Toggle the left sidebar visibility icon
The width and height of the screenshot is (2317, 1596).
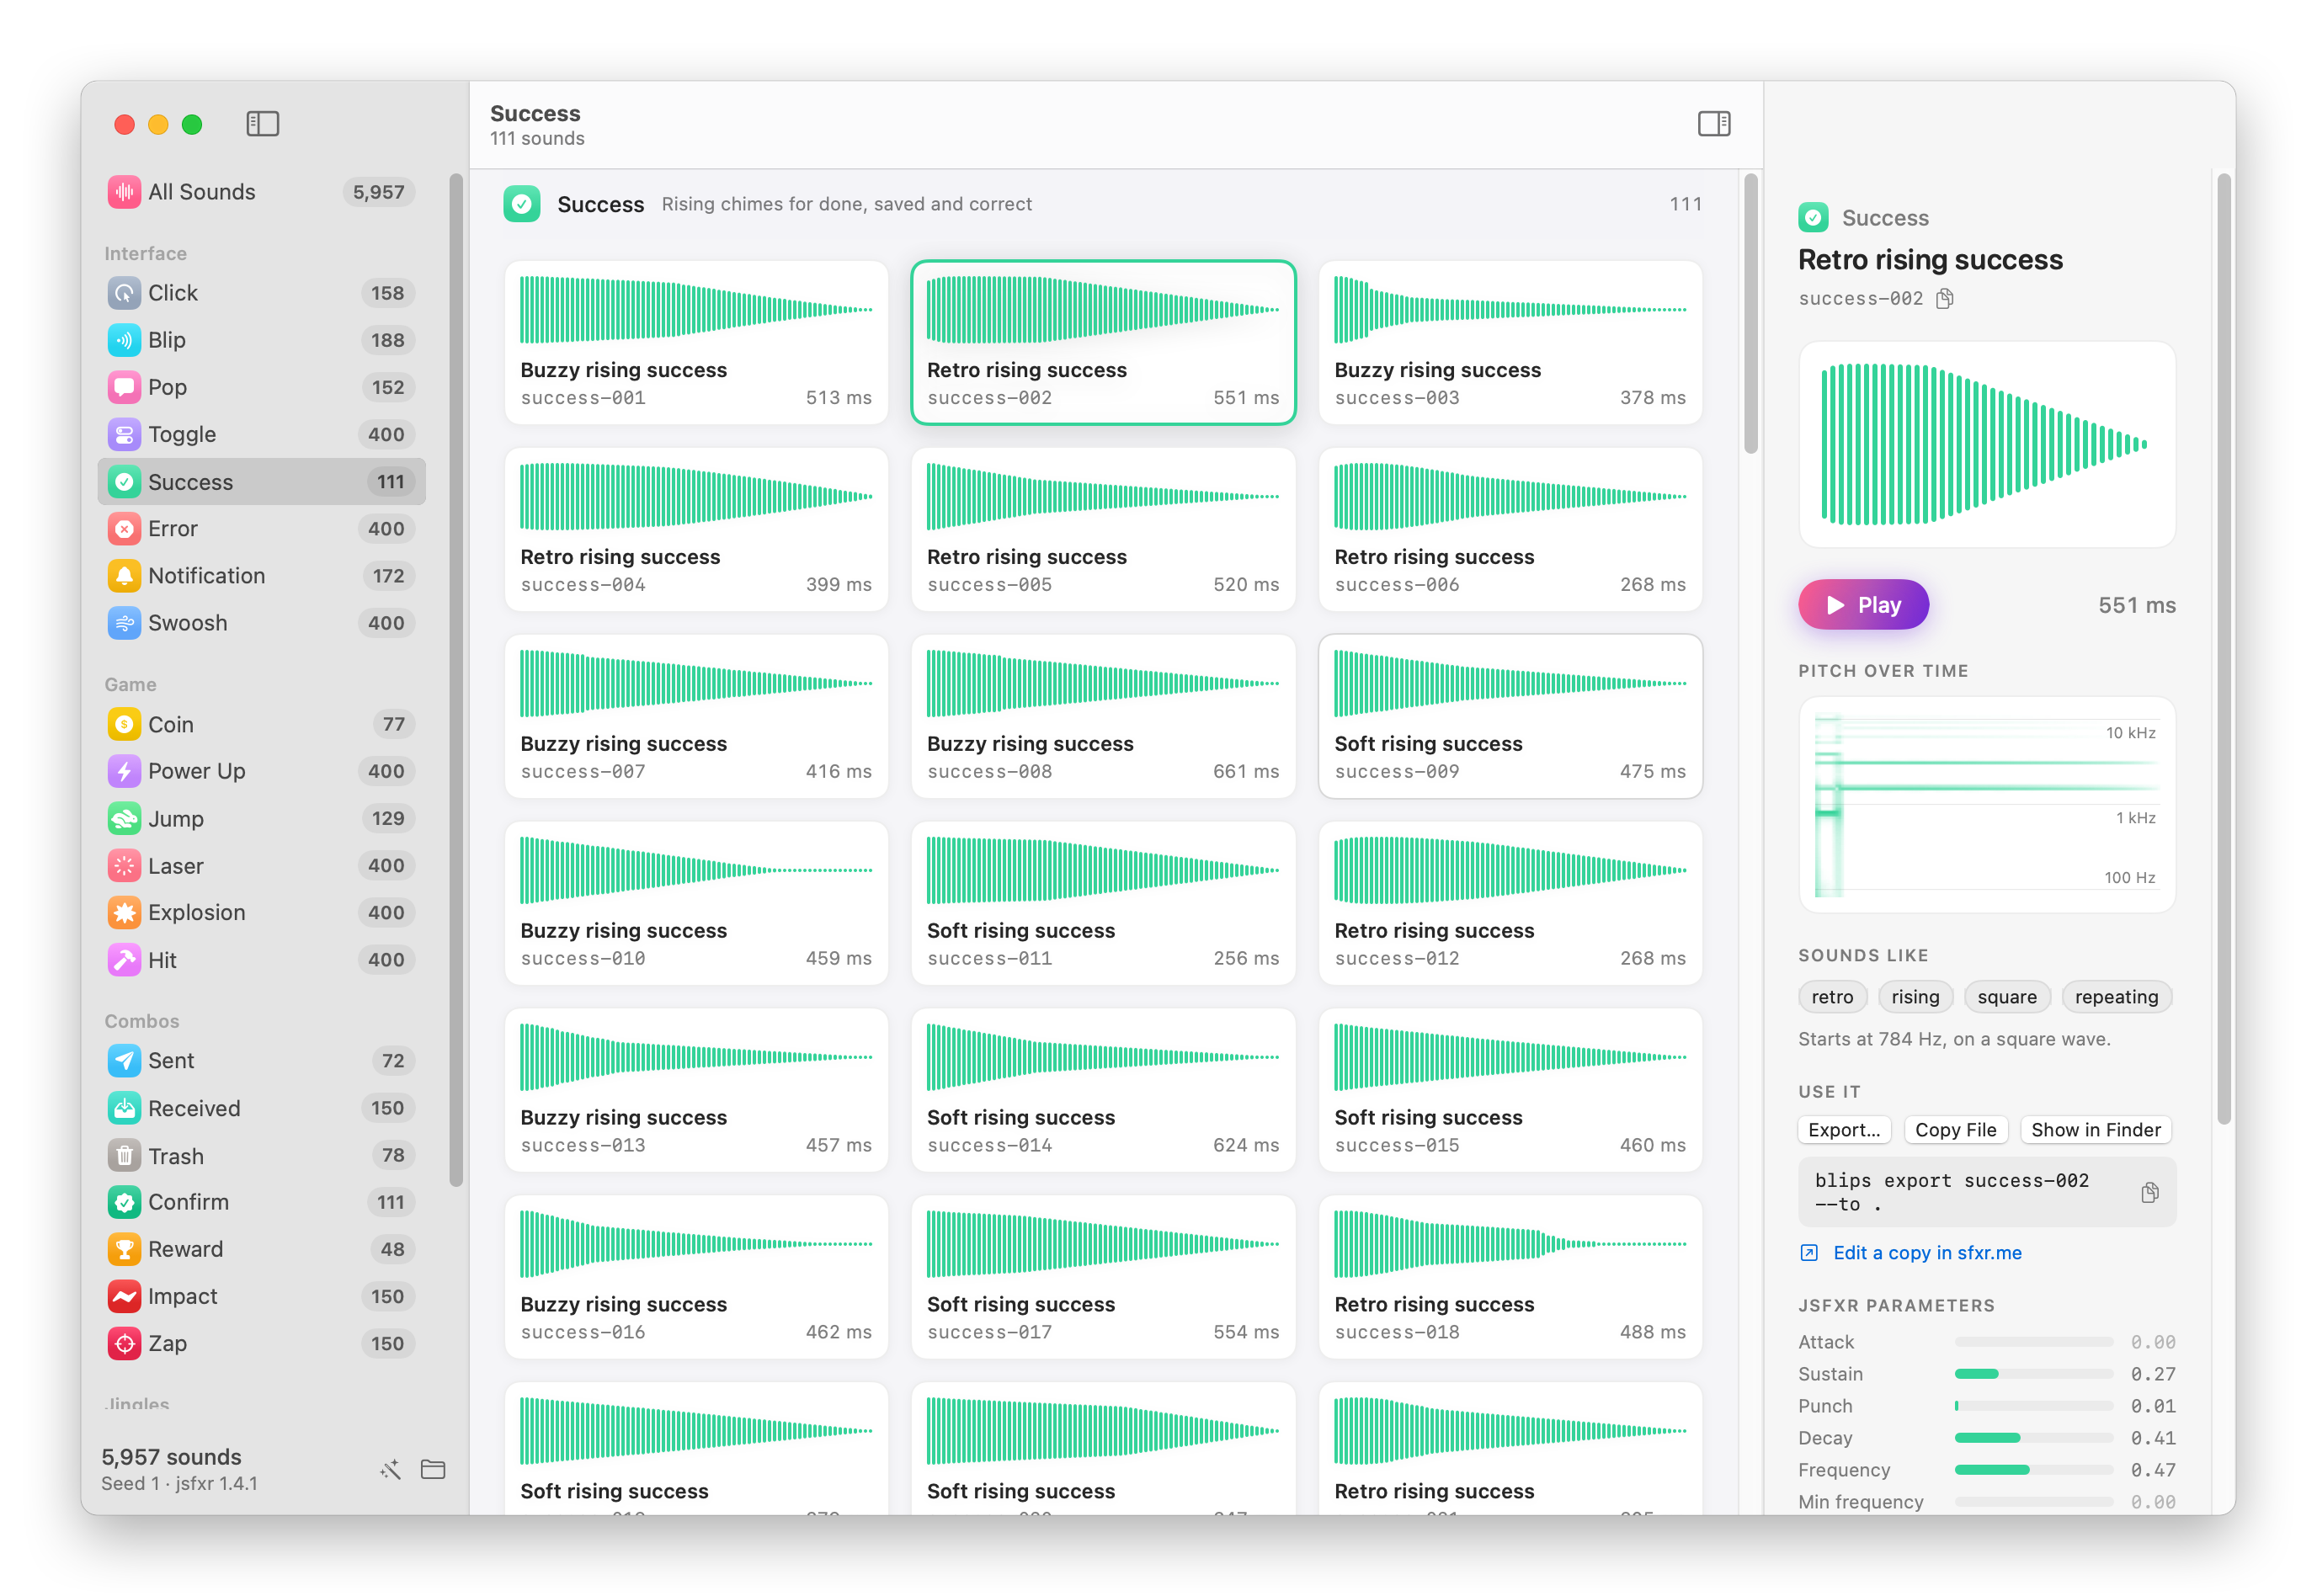click(263, 124)
